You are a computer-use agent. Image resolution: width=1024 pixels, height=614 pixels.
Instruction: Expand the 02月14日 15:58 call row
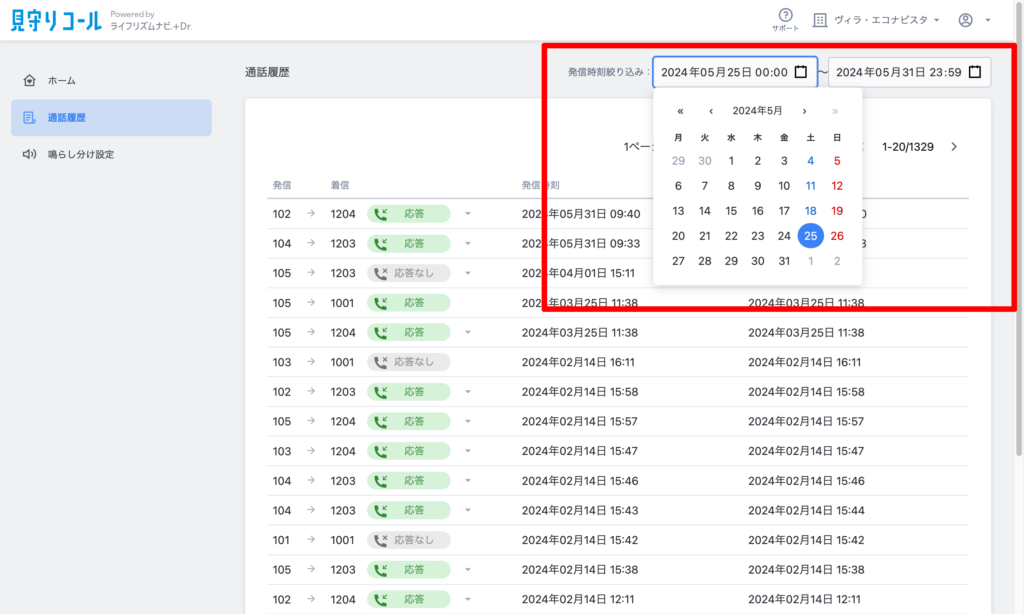tap(468, 392)
